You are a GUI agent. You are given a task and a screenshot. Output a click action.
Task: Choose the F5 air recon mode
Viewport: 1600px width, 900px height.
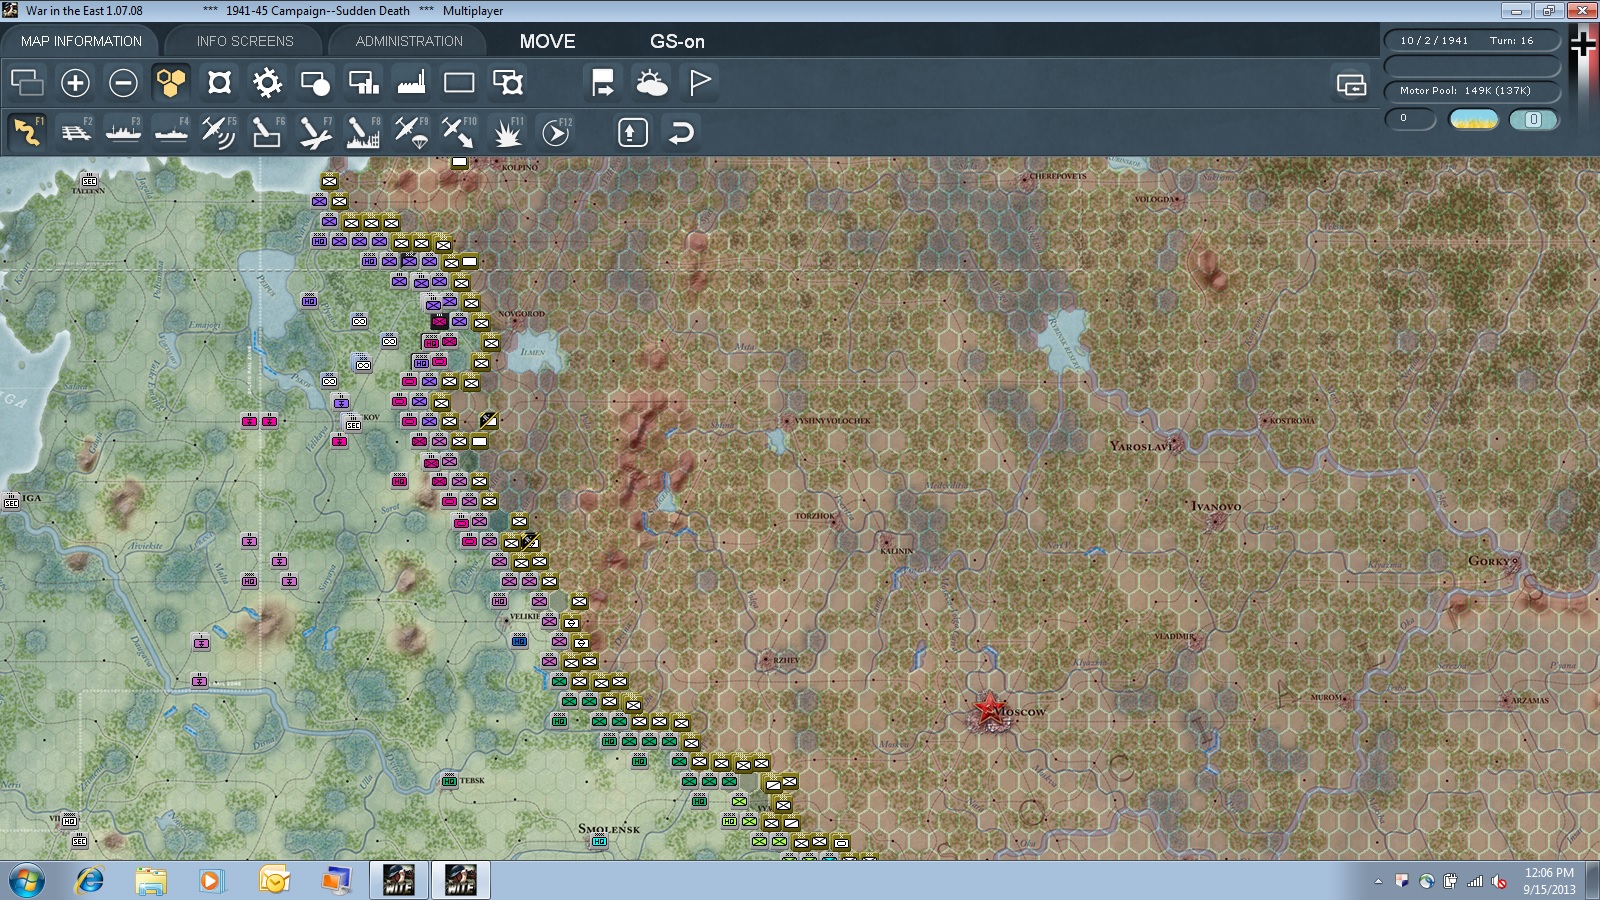point(219,132)
